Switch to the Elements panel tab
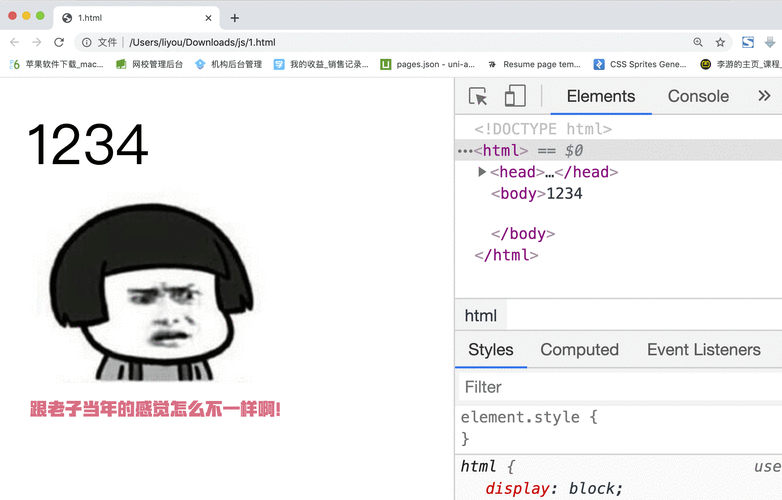This screenshot has width=782, height=500. (601, 96)
